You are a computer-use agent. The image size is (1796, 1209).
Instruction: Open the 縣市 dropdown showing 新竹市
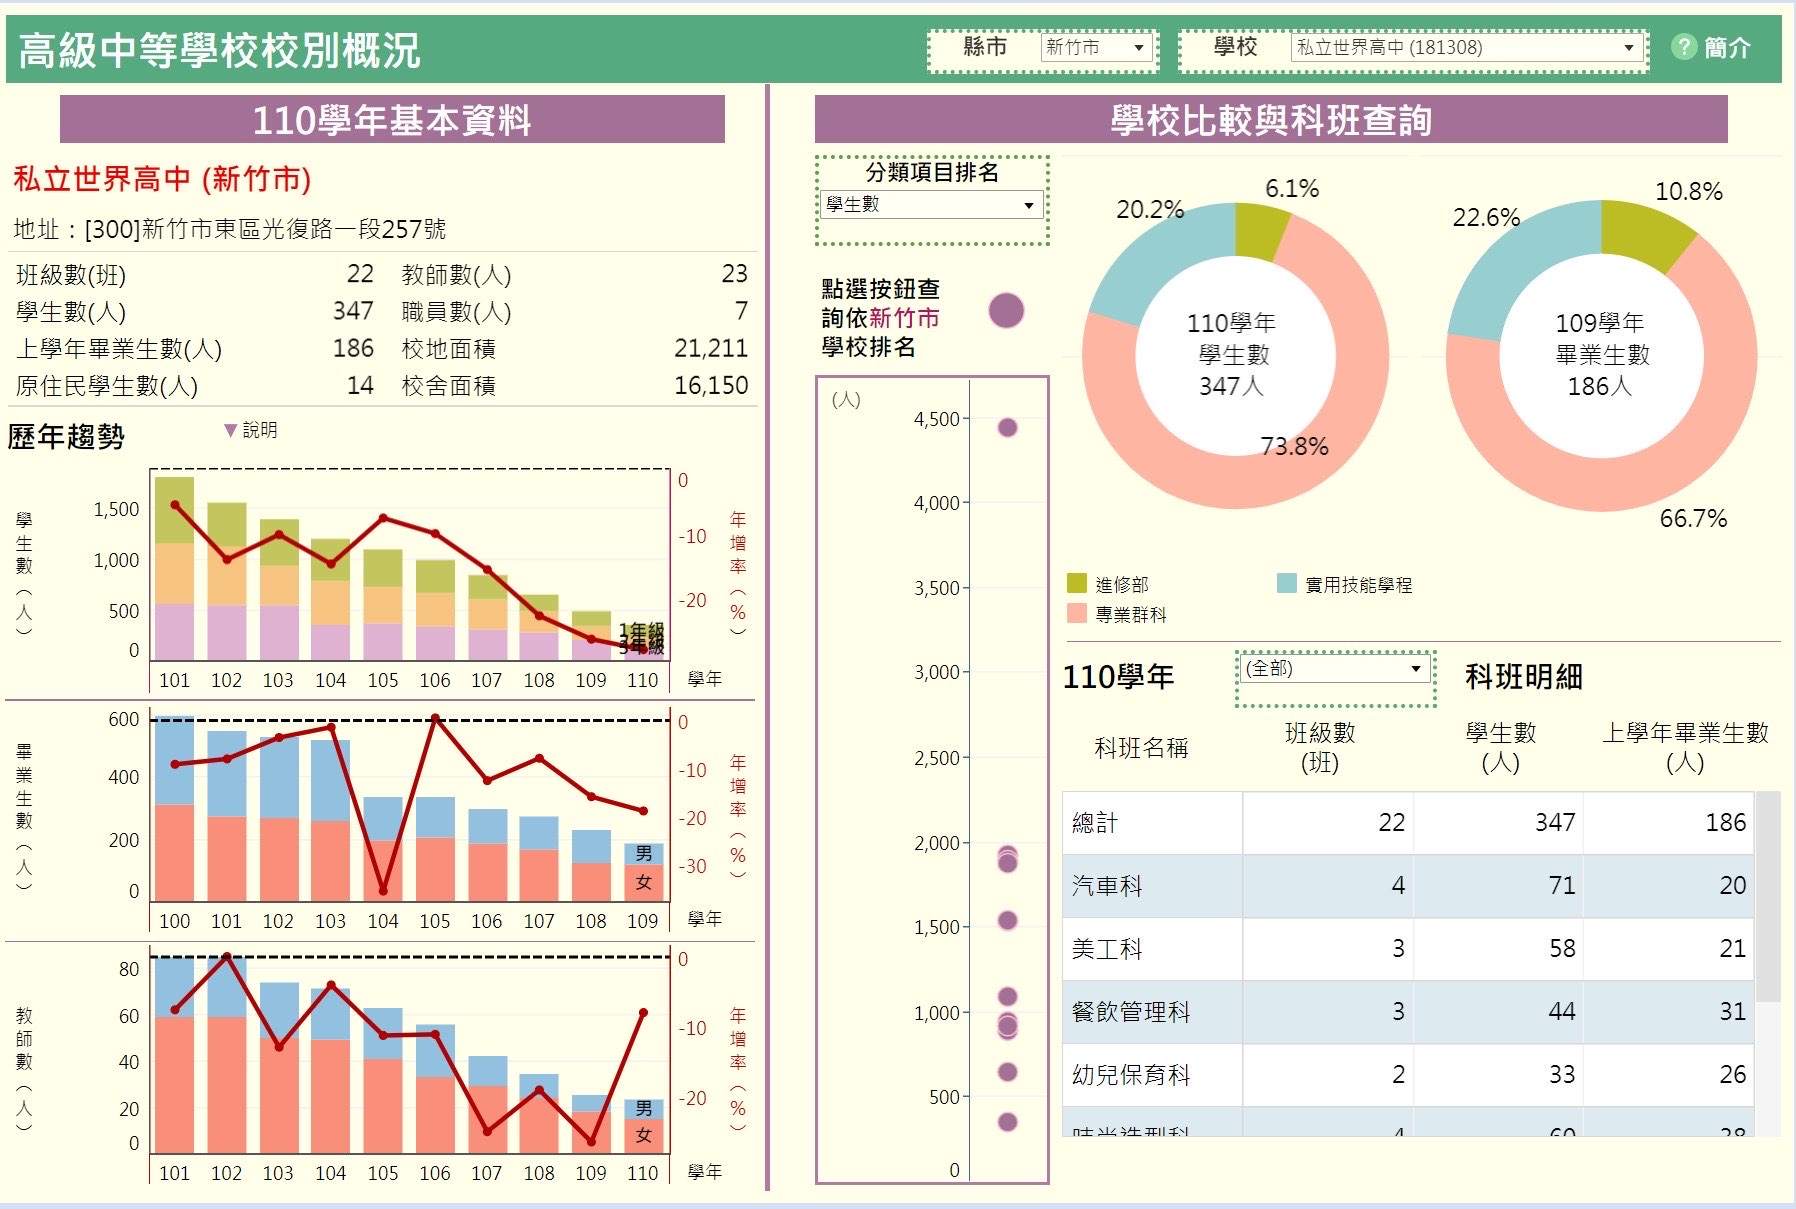(1095, 47)
